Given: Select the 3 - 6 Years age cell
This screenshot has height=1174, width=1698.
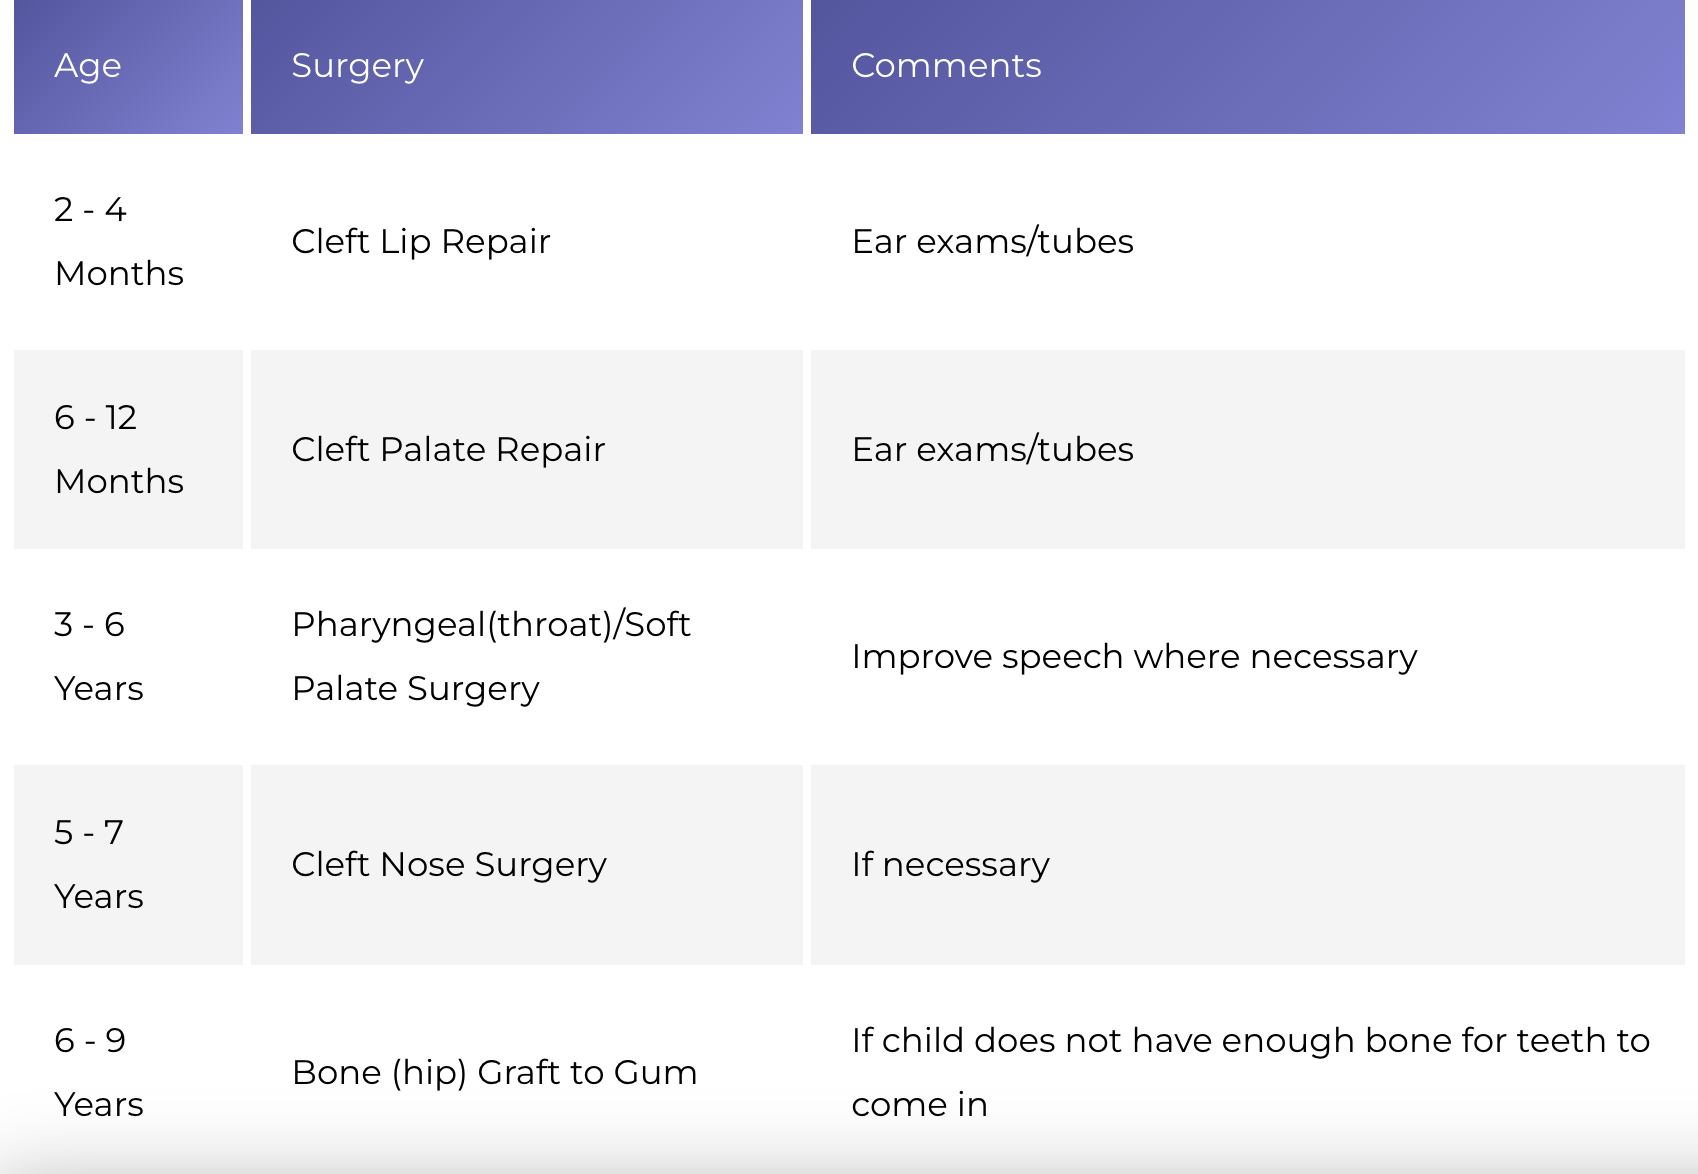Looking at the screenshot, I should pos(128,656).
